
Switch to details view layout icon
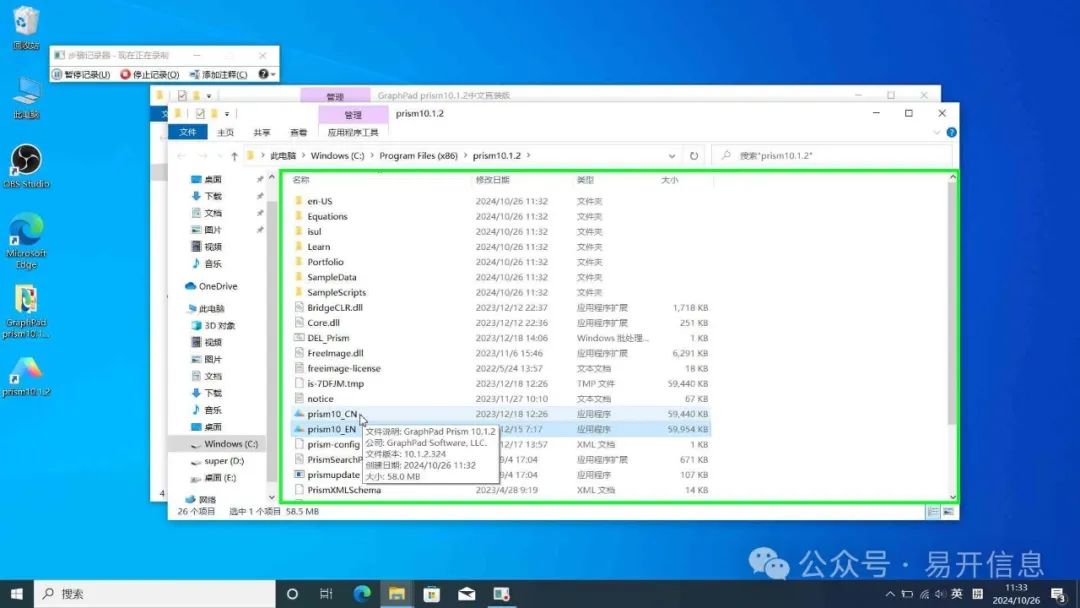[x=933, y=512]
